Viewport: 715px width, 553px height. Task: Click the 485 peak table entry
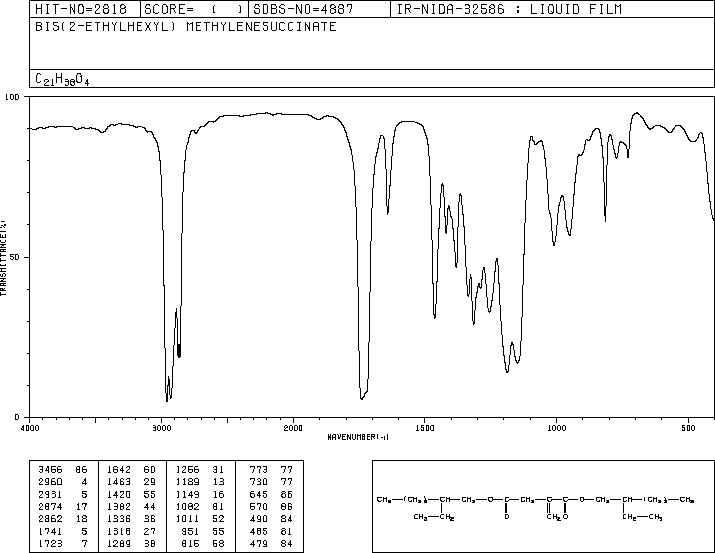tap(271, 531)
